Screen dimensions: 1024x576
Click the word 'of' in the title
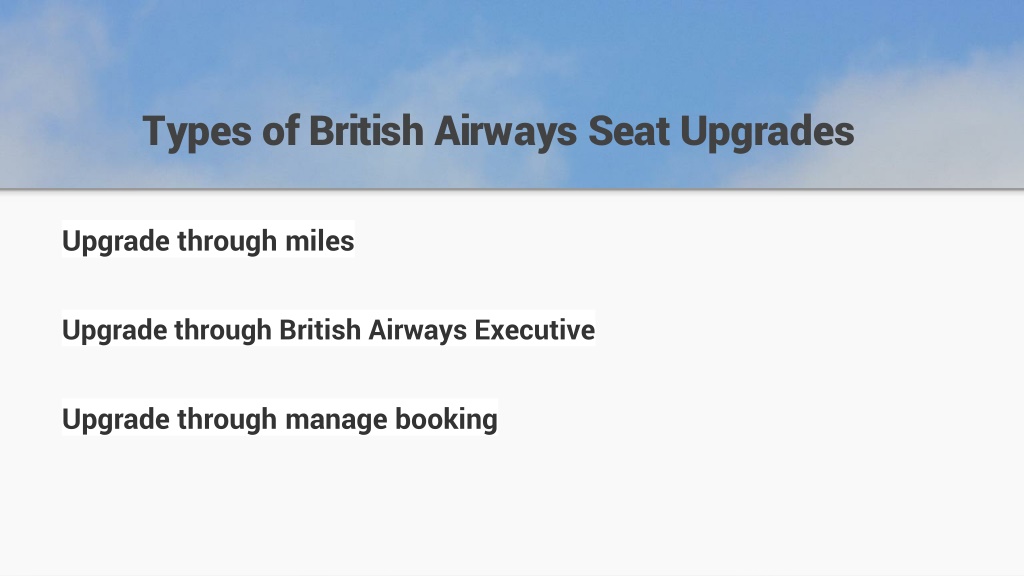(281, 131)
